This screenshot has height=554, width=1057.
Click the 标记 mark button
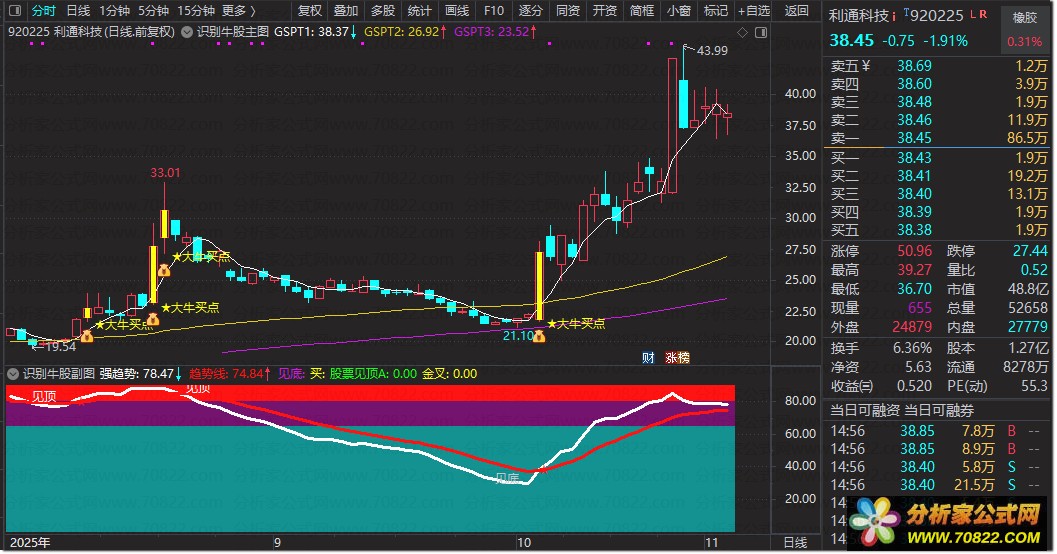pyautogui.click(x=715, y=11)
